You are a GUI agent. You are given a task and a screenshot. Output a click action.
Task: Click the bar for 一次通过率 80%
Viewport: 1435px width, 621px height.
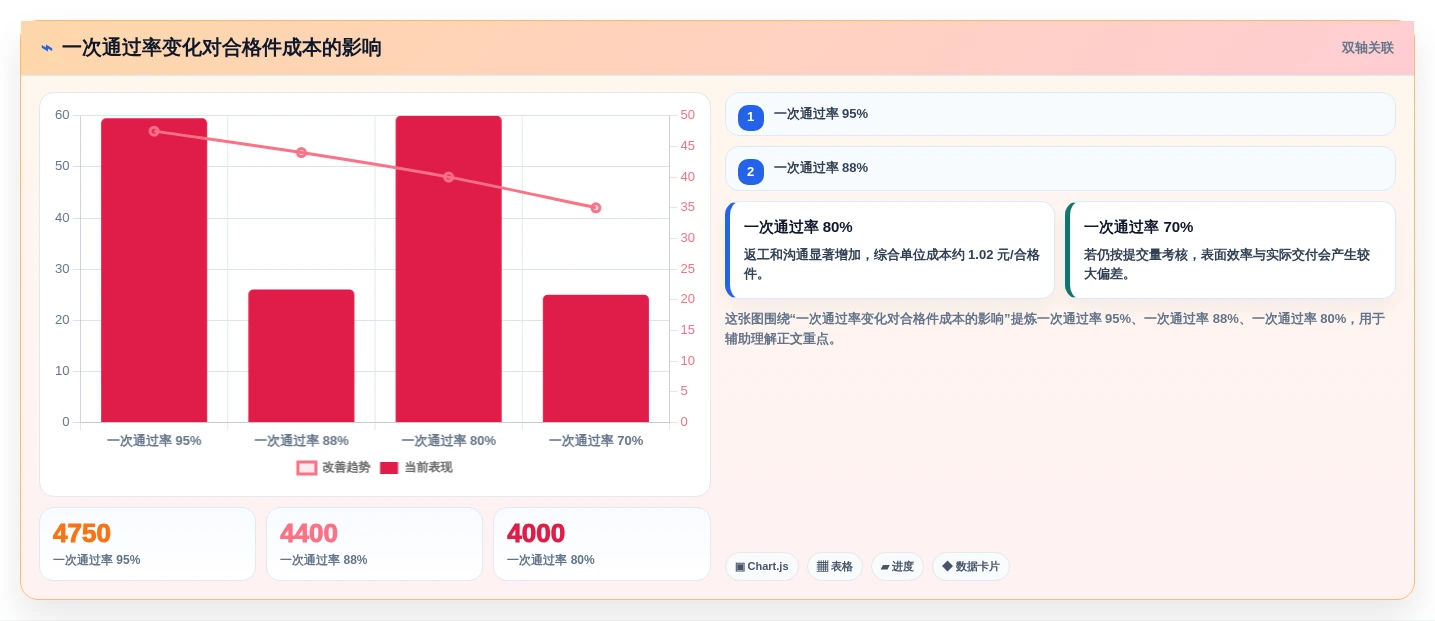(x=448, y=269)
